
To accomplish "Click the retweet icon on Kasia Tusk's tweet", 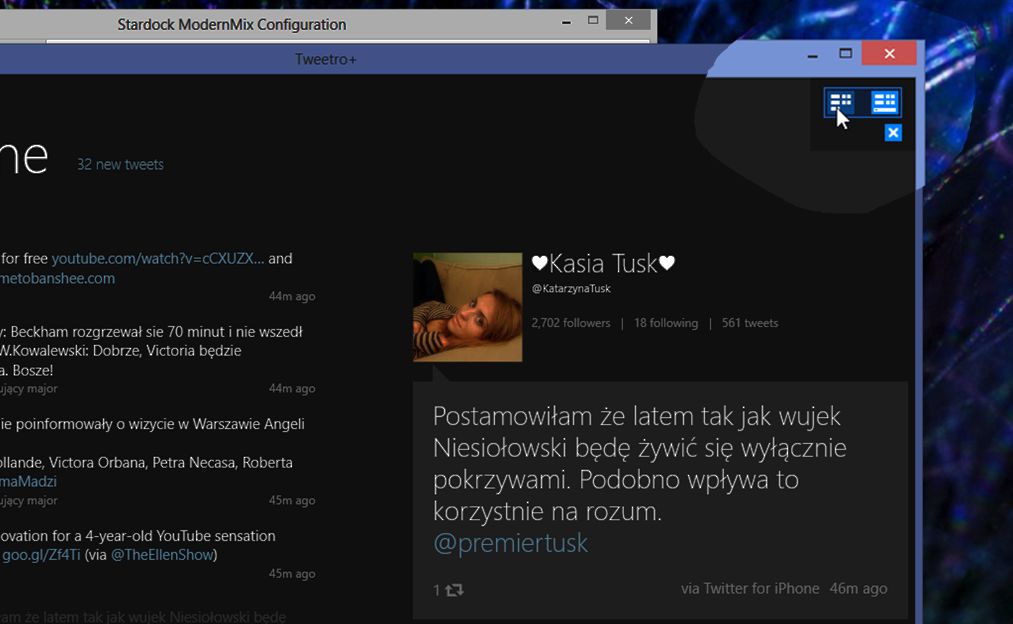I will 454,590.
